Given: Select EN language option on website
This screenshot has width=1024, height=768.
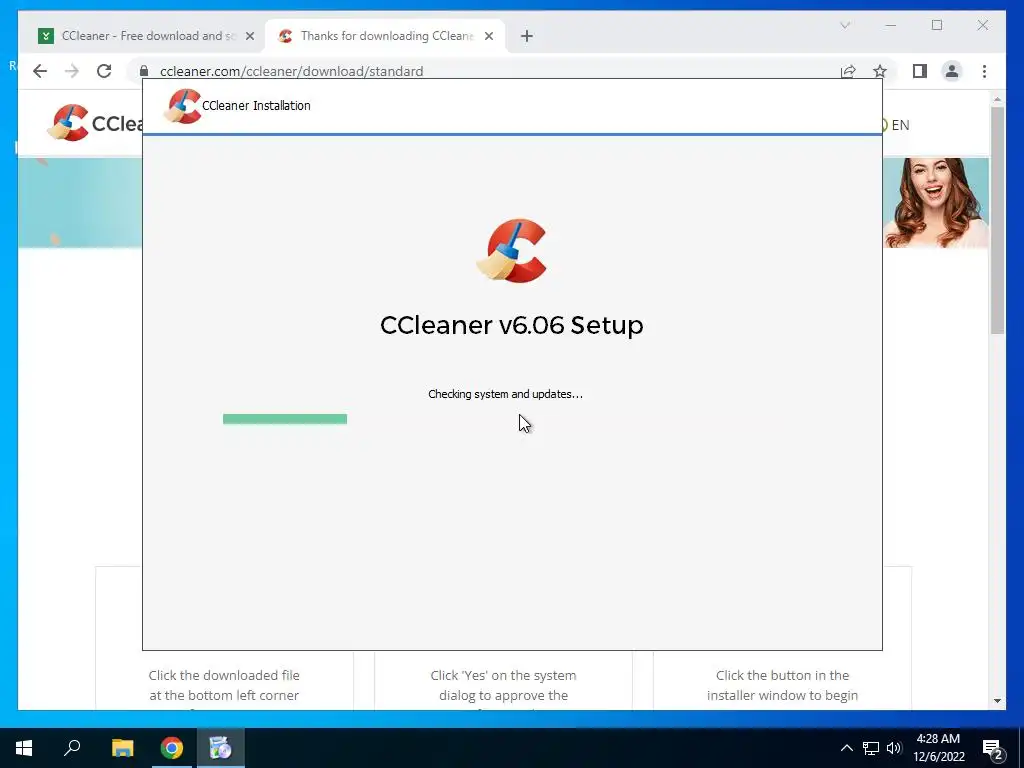Looking at the screenshot, I should coord(900,125).
